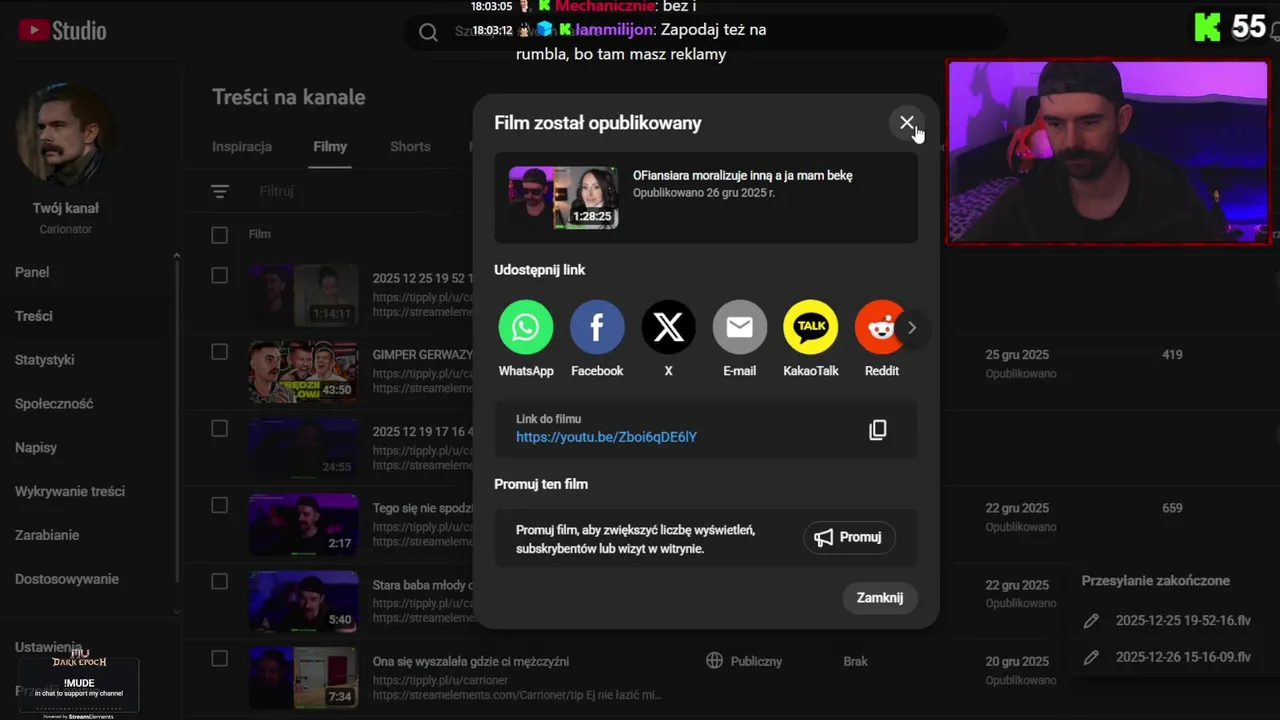Open the channel avatar picture

(x=66, y=135)
